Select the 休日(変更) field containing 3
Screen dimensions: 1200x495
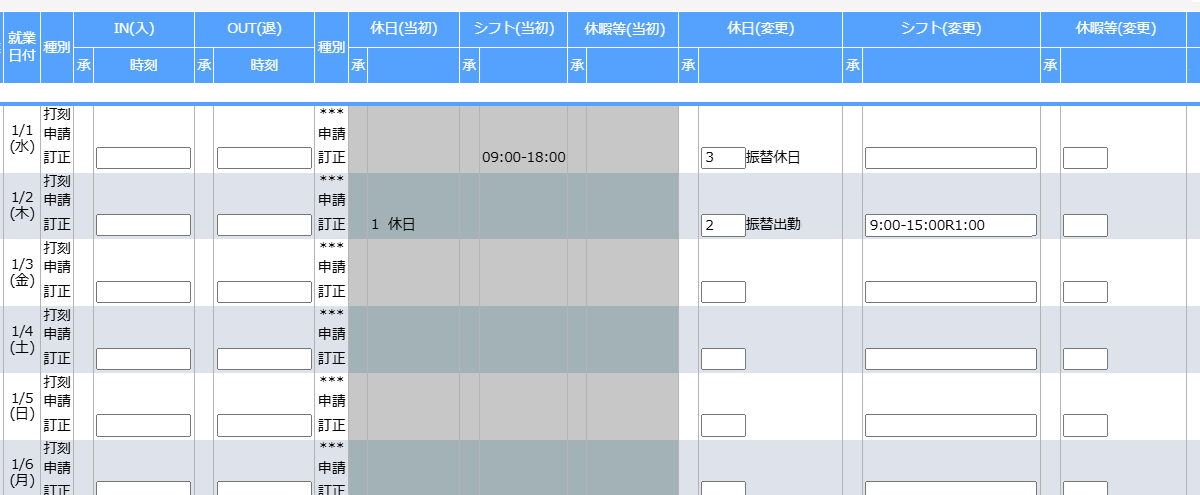(x=723, y=158)
